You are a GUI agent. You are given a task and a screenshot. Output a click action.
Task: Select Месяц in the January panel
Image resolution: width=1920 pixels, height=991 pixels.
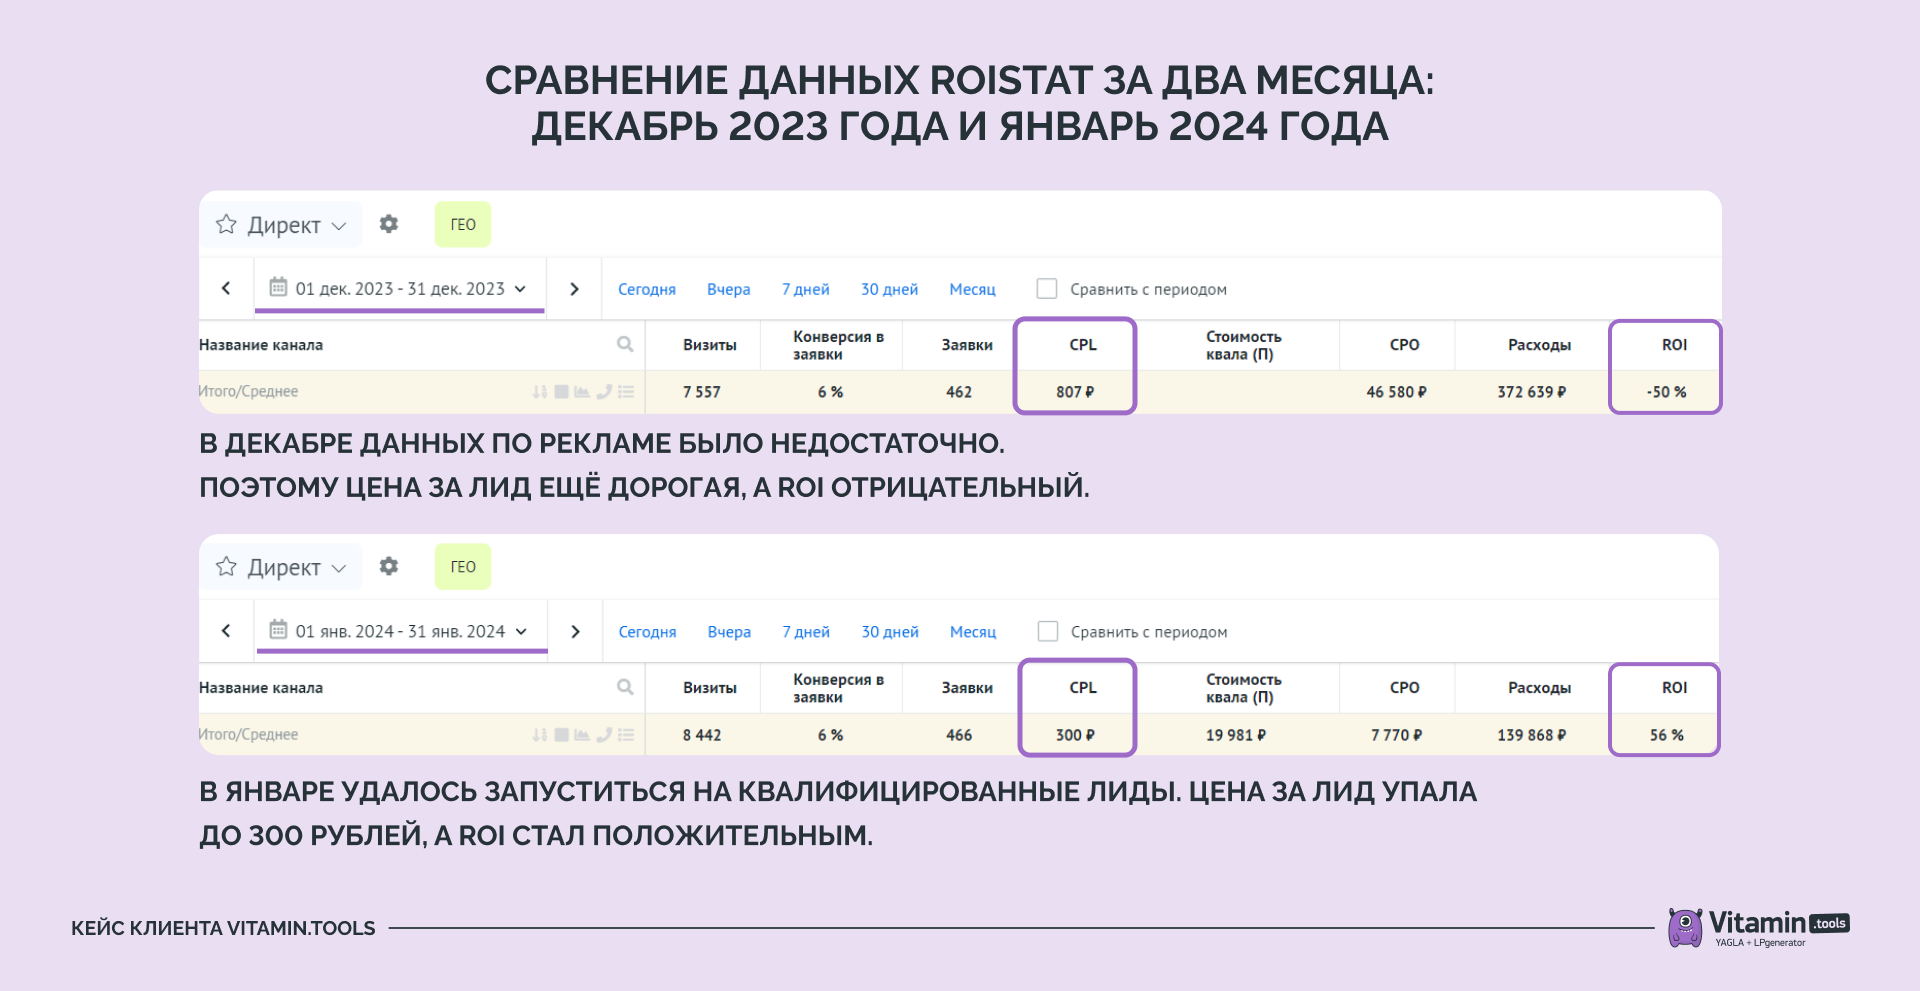(x=973, y=632)
